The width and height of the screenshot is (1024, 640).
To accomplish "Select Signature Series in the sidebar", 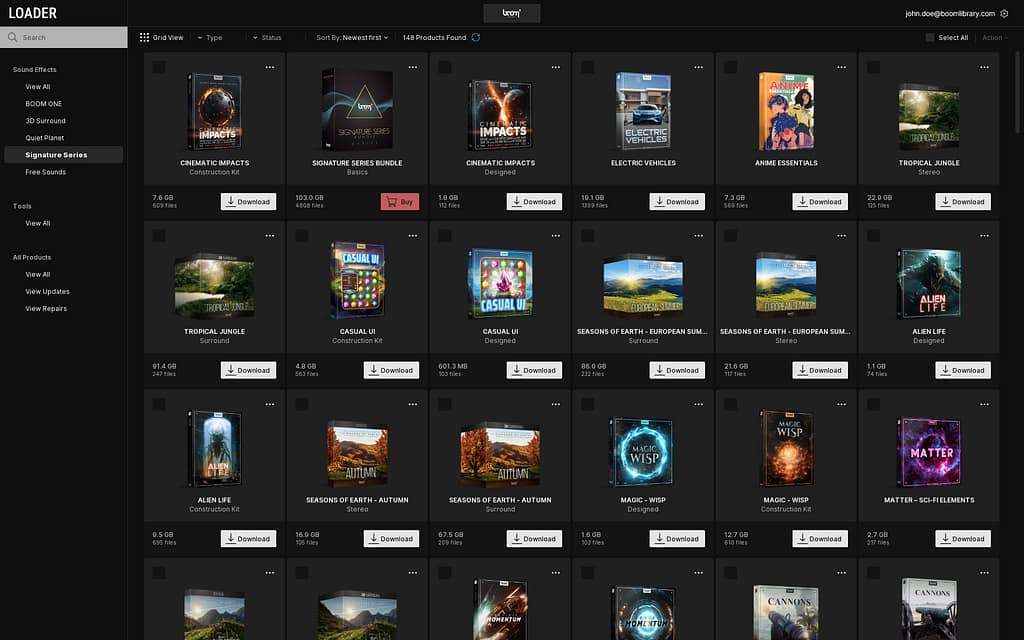I will tap(64, 154).
